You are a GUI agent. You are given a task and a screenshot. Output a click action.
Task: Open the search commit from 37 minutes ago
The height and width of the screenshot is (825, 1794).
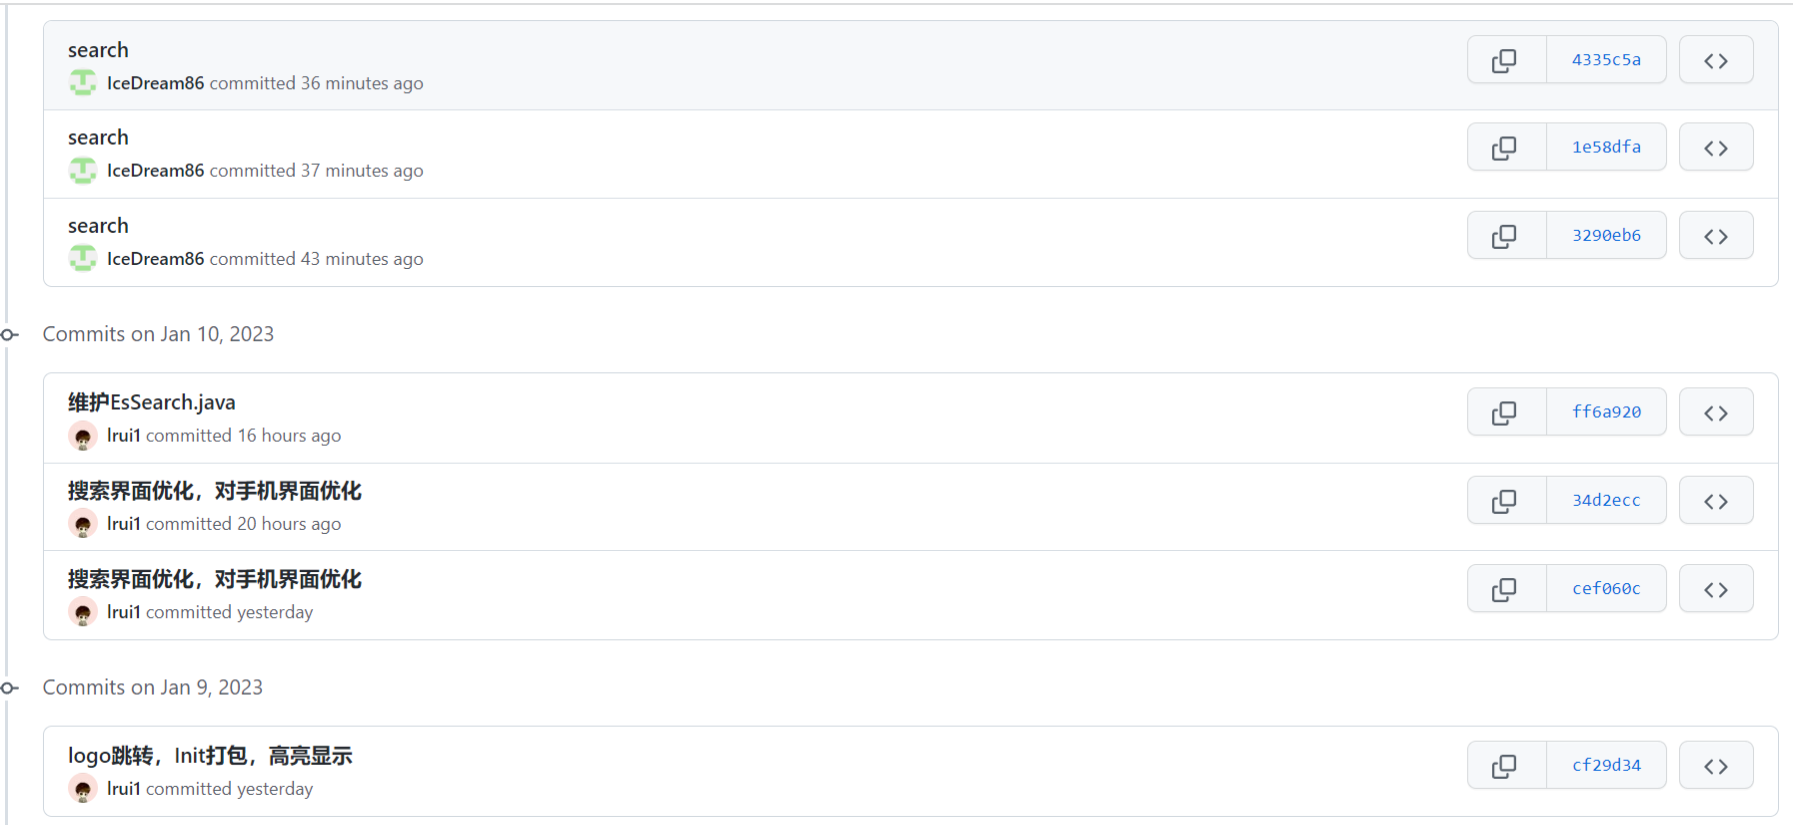click(98, 138)
